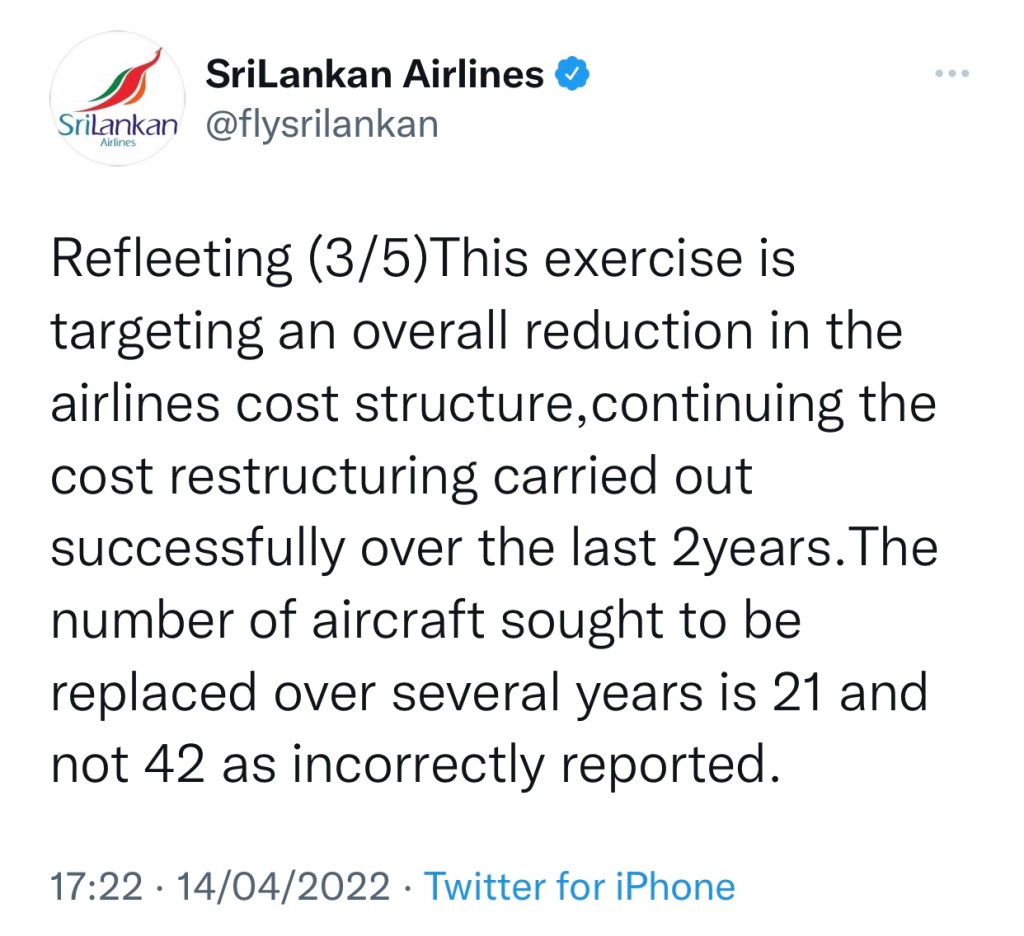Click the small Airlines text under the logo

[117, 144]
